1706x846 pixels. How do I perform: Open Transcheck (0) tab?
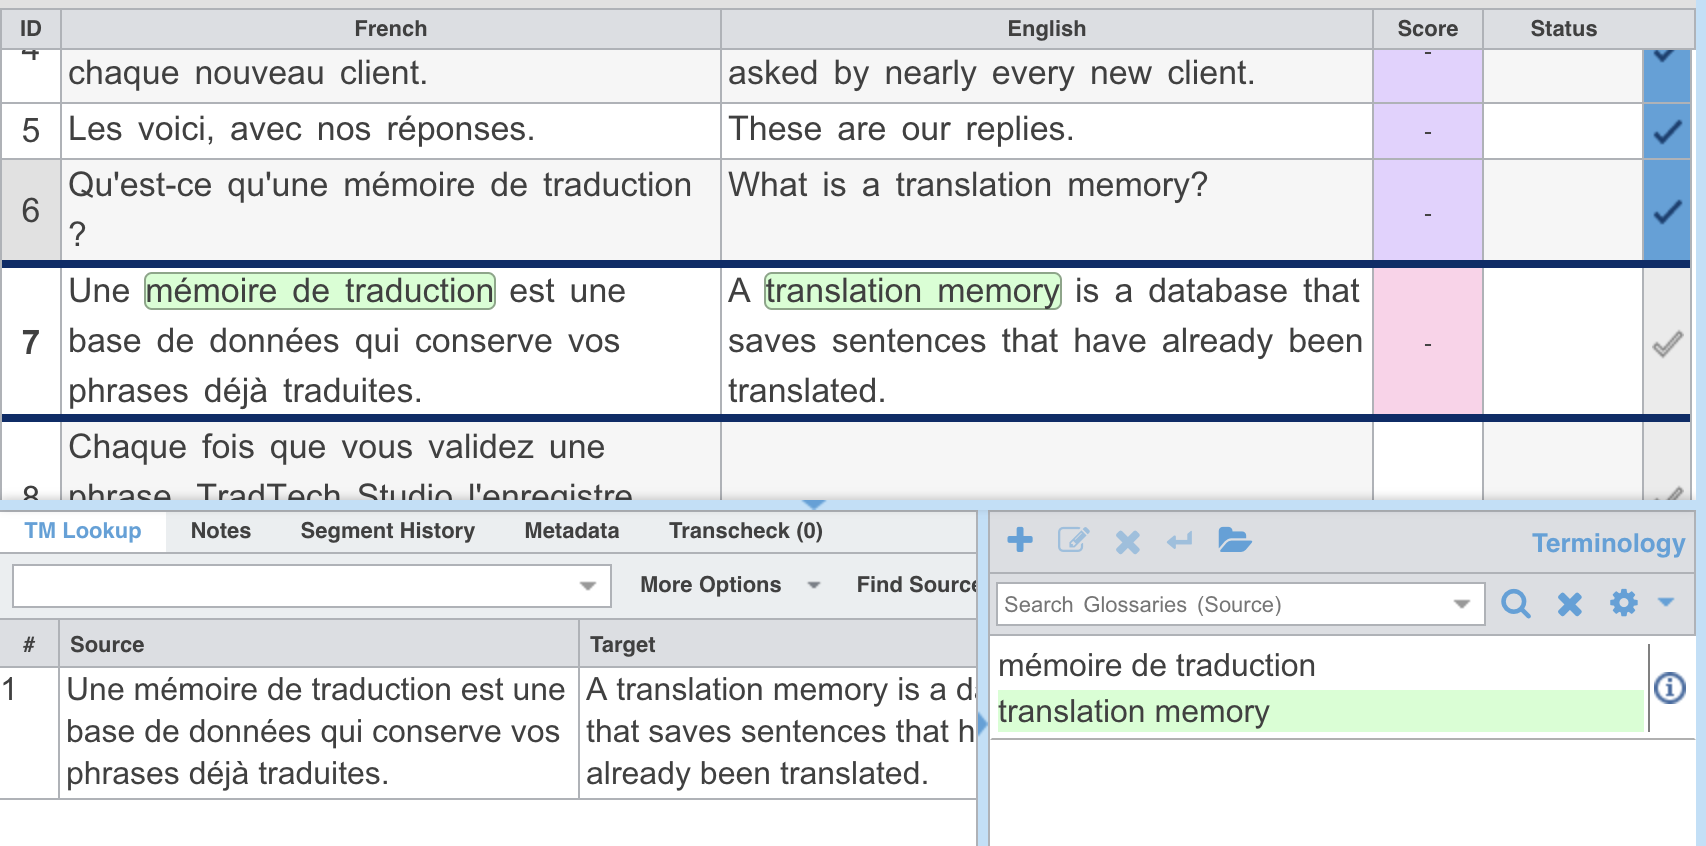pos(746,531)
